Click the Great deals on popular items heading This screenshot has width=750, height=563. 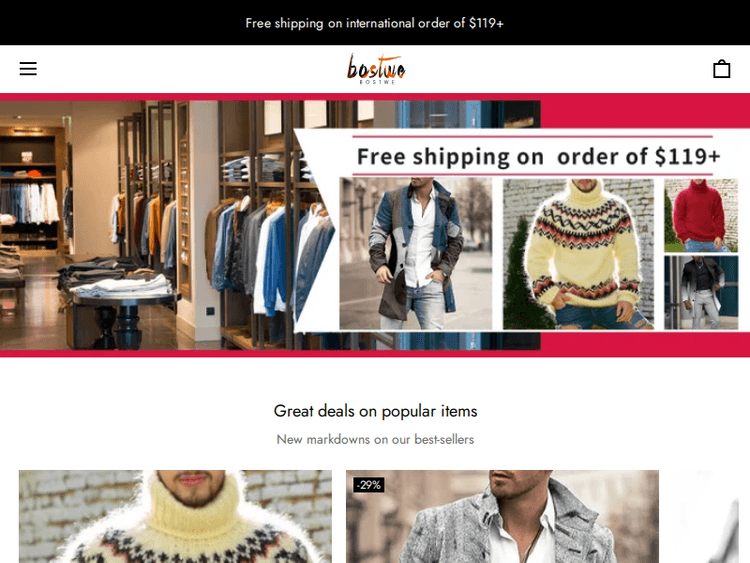(x=375, y=411)
